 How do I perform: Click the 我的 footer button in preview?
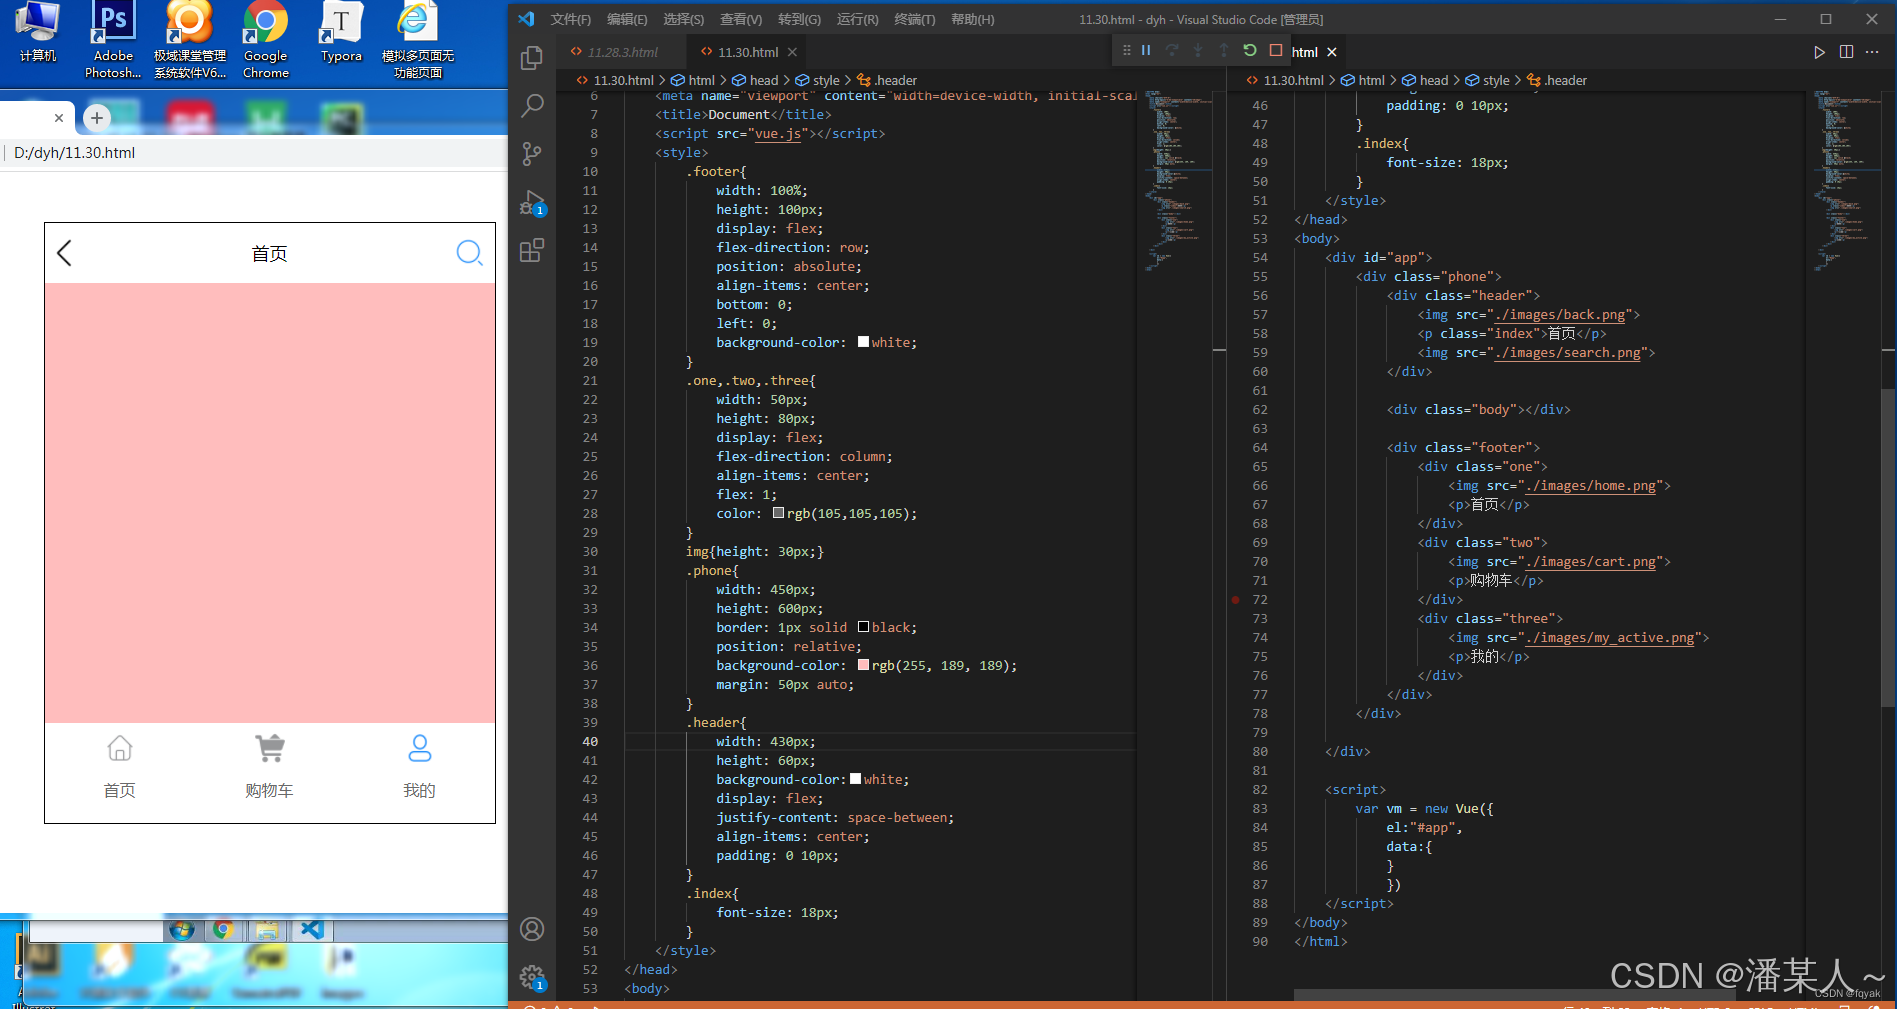419,767
